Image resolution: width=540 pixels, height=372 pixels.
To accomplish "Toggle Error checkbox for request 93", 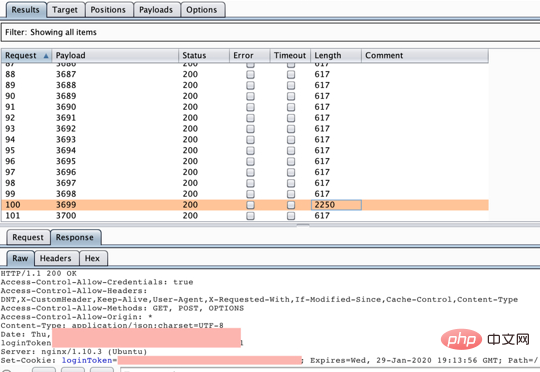I will (x=250, y=129).
